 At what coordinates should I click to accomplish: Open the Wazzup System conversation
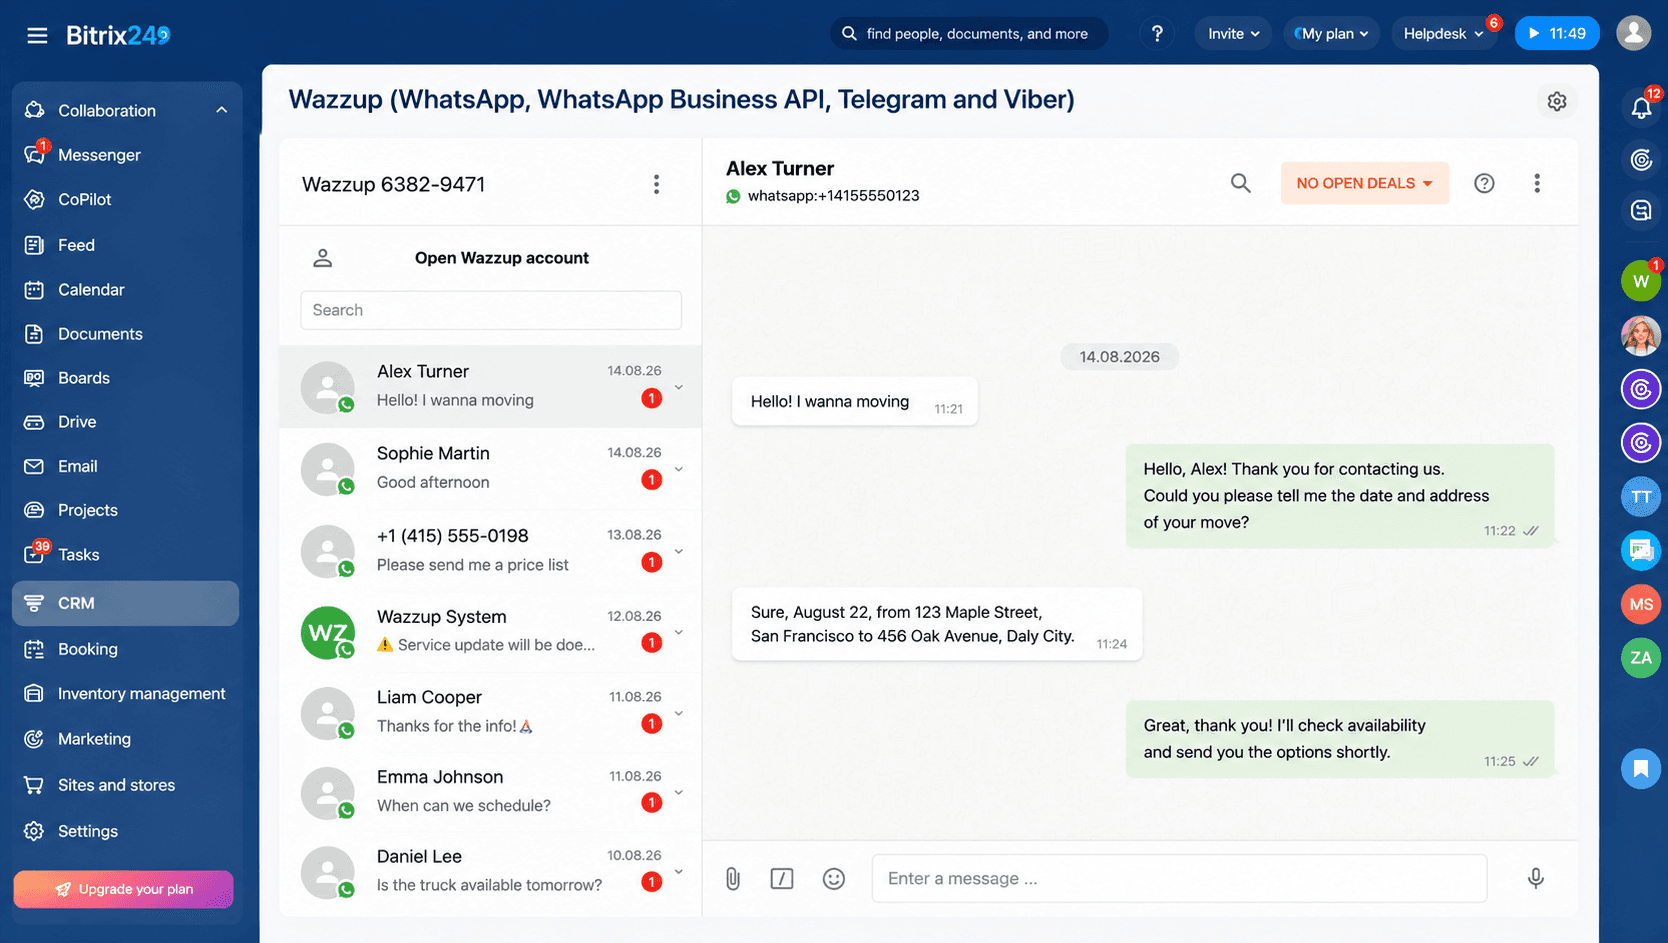490,631
